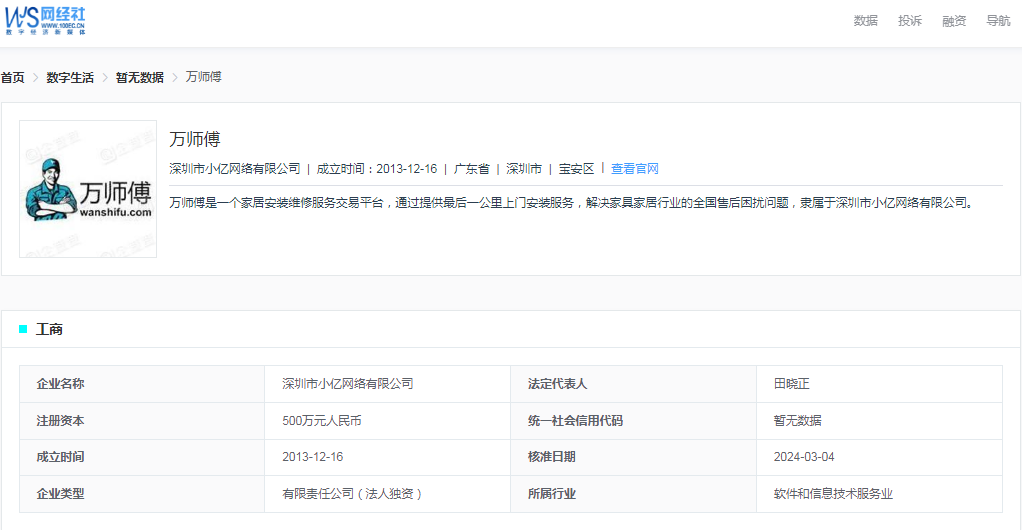Click the 万师傅 company title heading
Viewport: 1022px width, 530px height.
click(194, 139)
